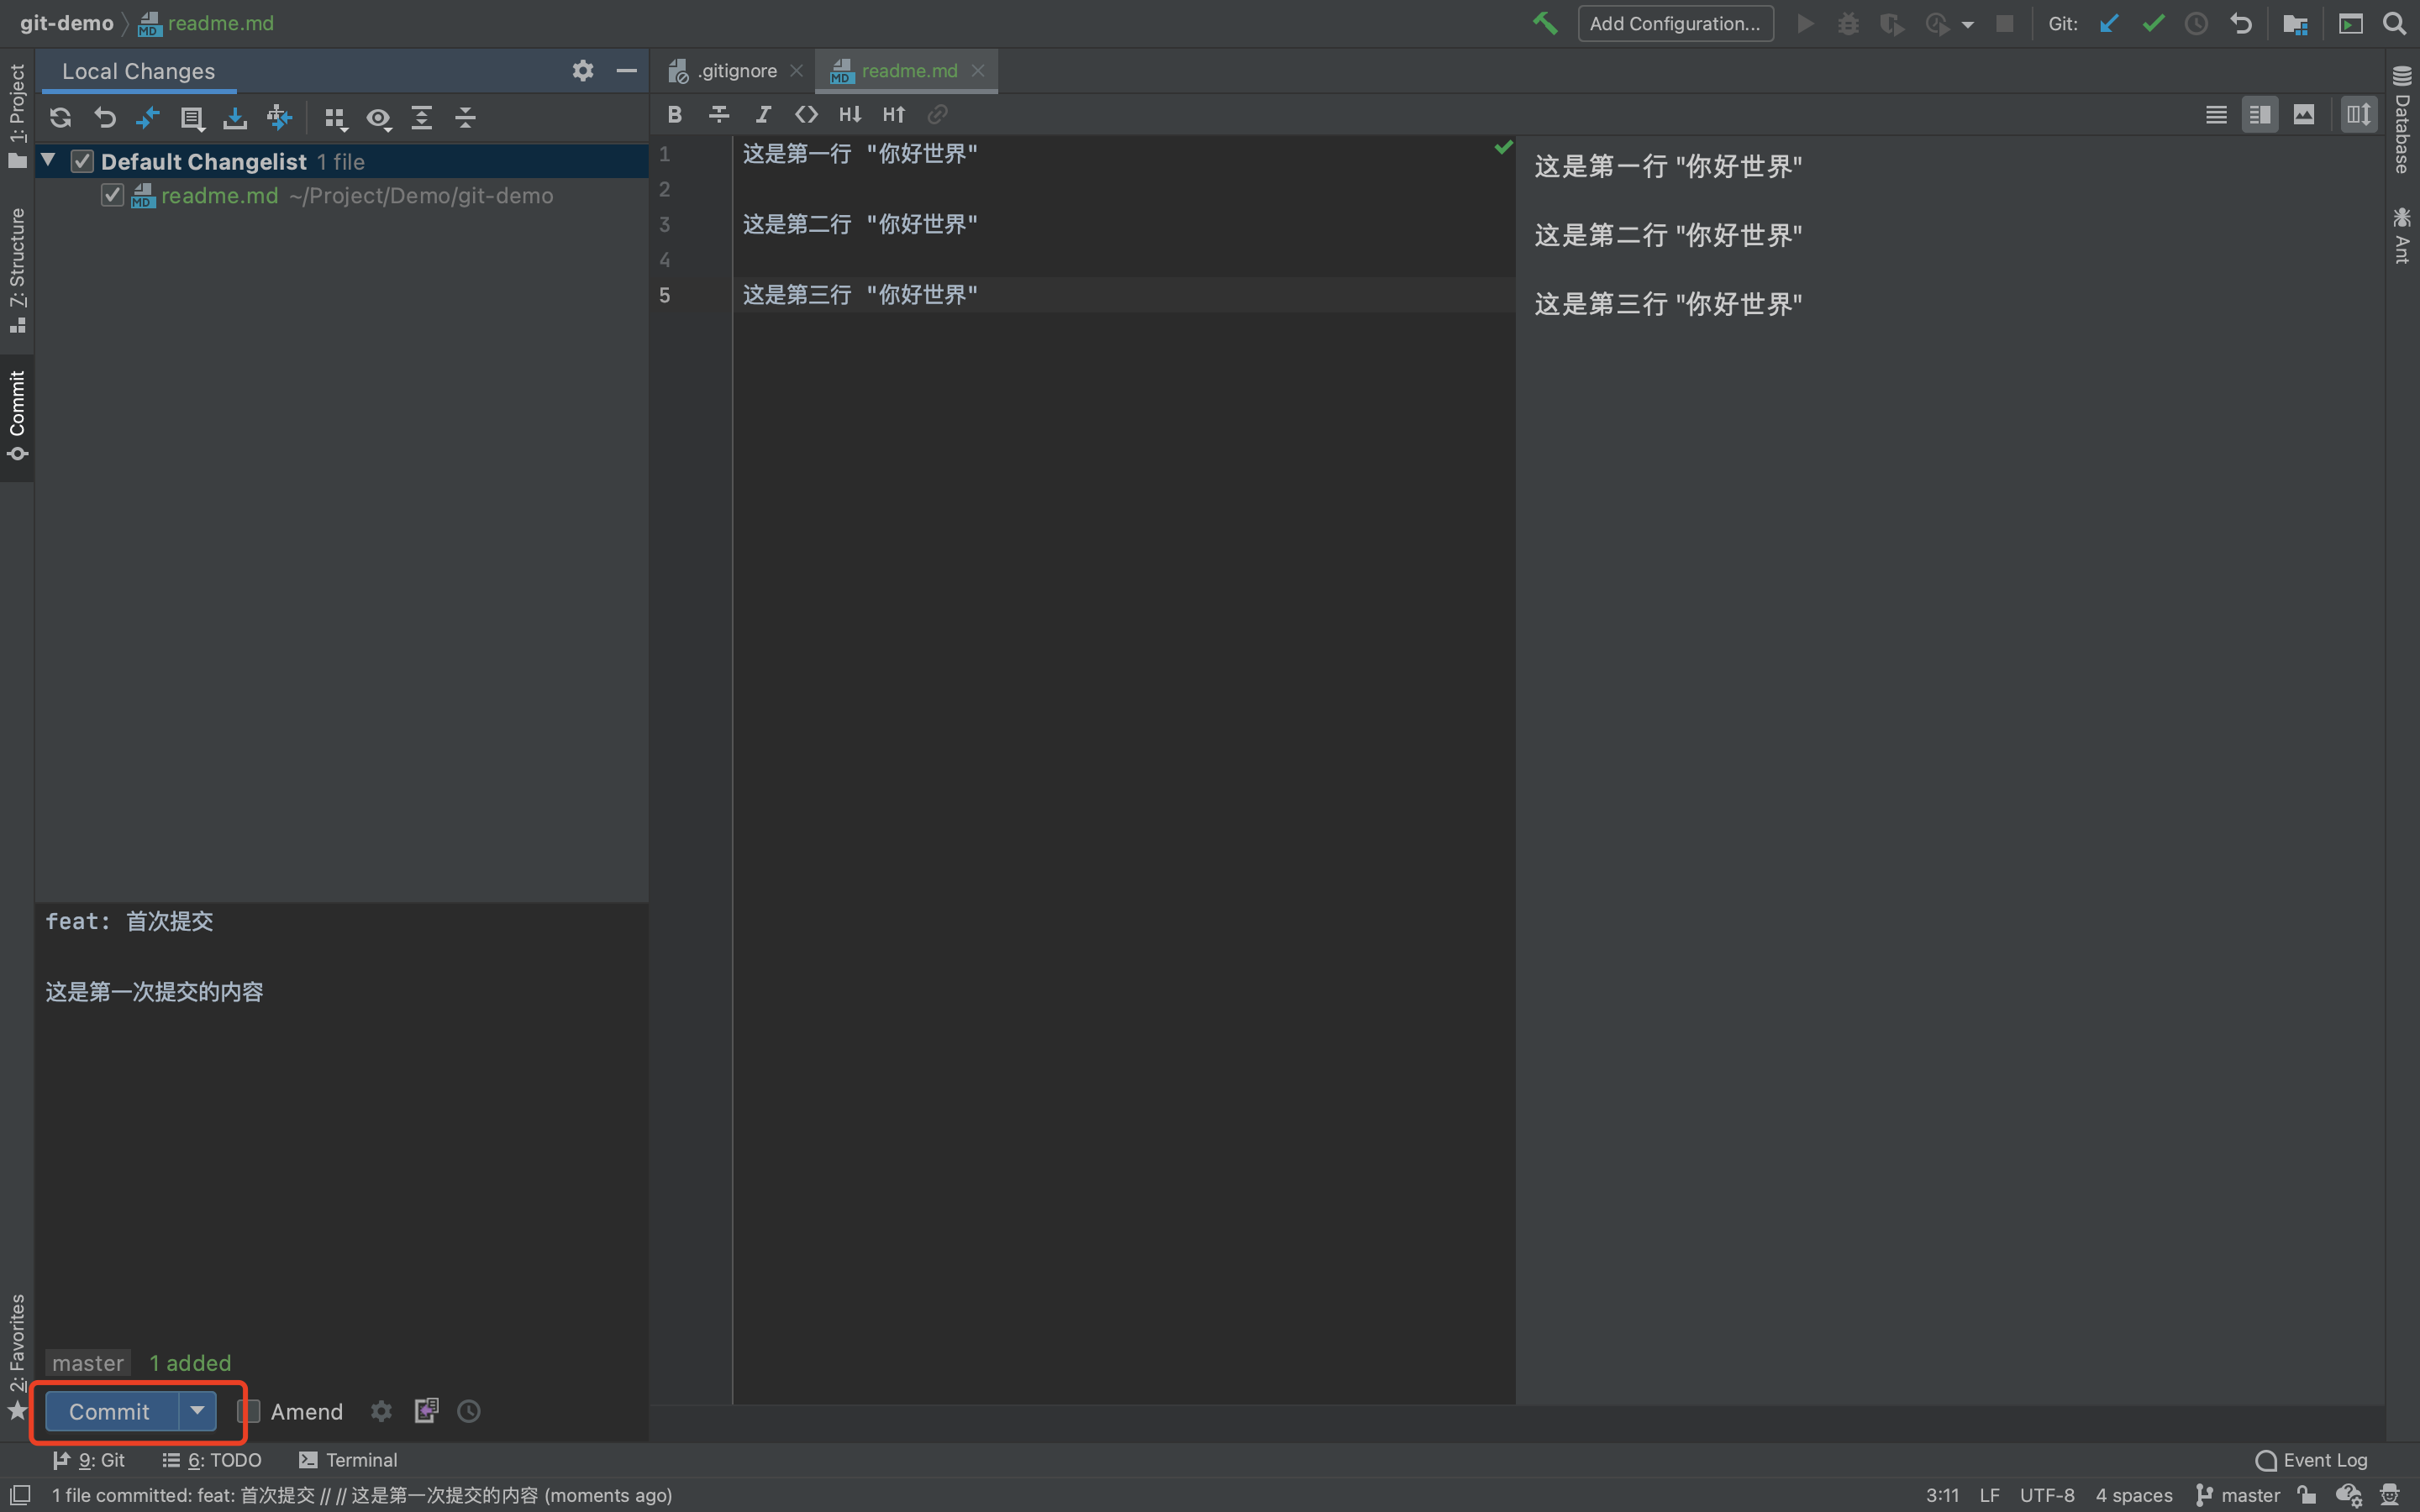This screenshot has width=2420, height=1512.
Task: Toggle bold formatting in markdown toolbar
Action: 675,115
